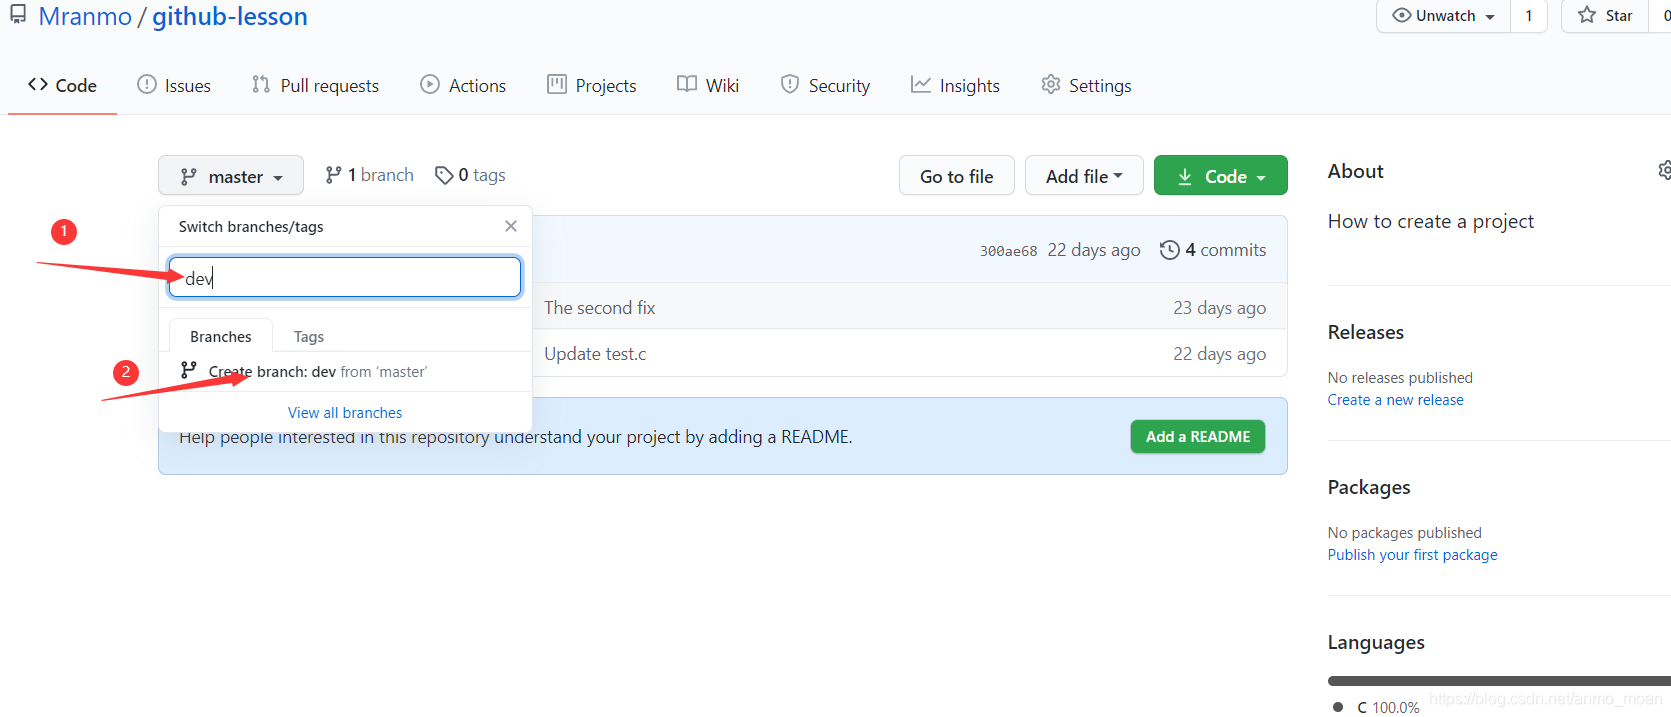Click the branch icon in master button

(x=188, y=177)
